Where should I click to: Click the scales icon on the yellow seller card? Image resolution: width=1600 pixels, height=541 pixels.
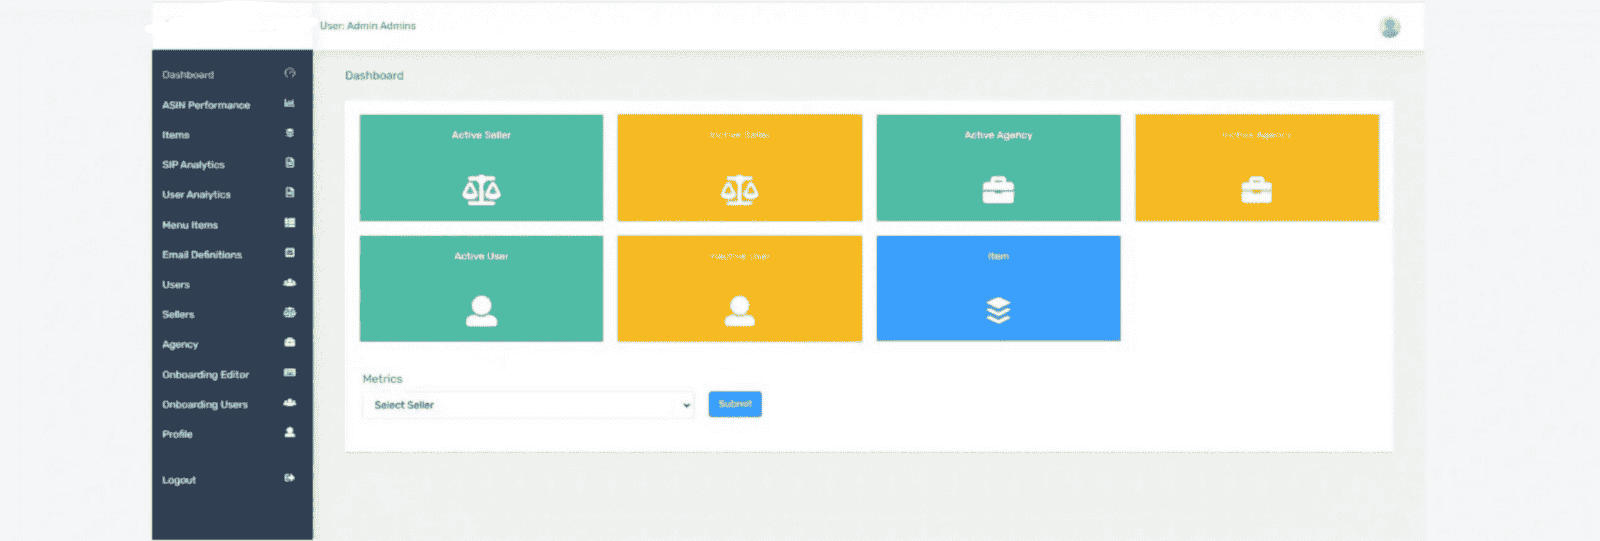point(739,190)
